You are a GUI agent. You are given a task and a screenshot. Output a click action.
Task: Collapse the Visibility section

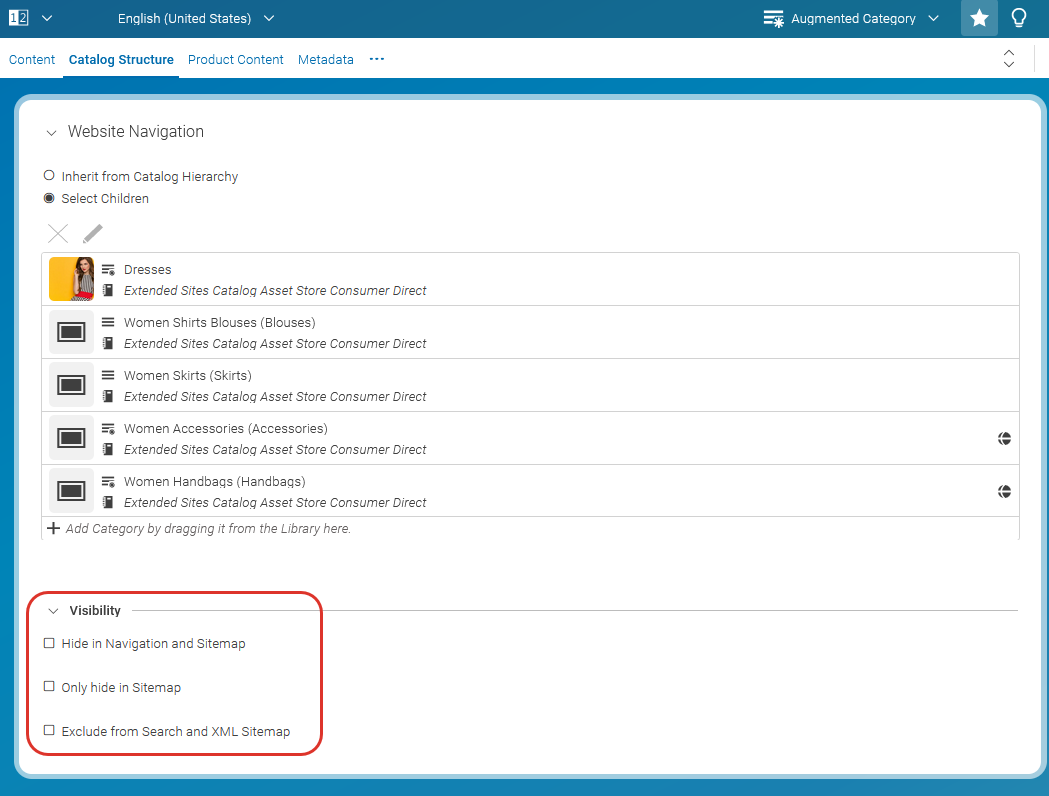pyautogui.click(x=54, y=611)
